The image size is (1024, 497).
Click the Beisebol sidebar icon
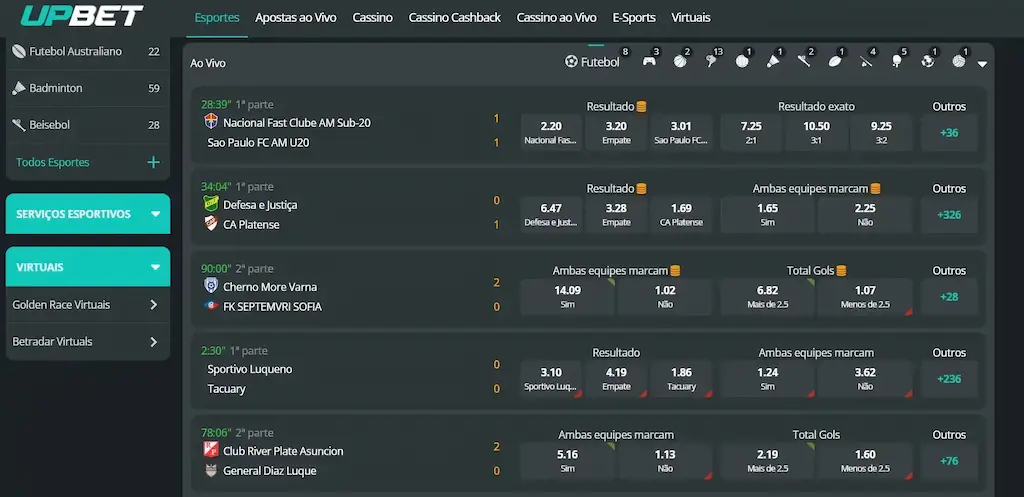(x=19, y=125)
